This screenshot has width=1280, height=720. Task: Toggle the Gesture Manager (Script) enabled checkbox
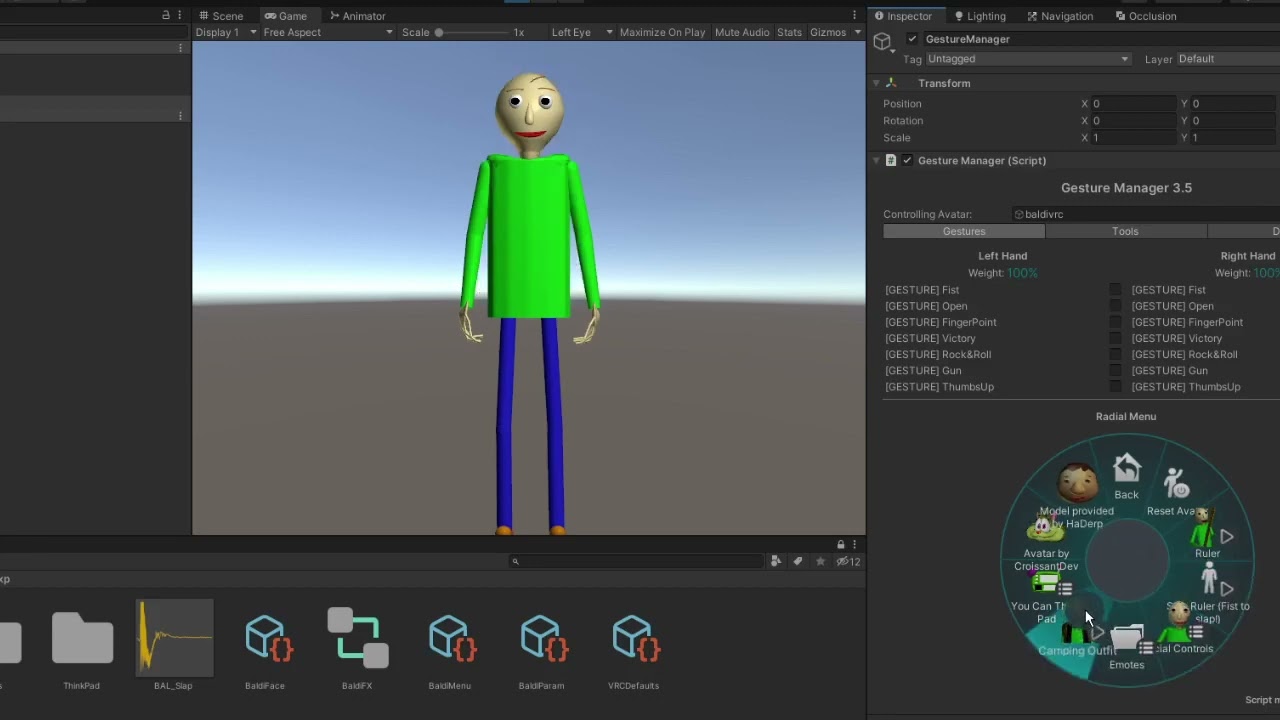pyautogui.click(x=907, y=160)
